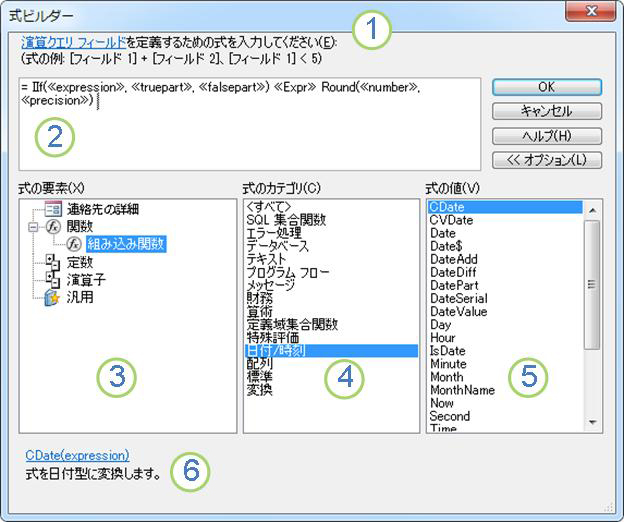Select DatePart function value
Viewport: 624px width, 522px height.
[505, 285]
